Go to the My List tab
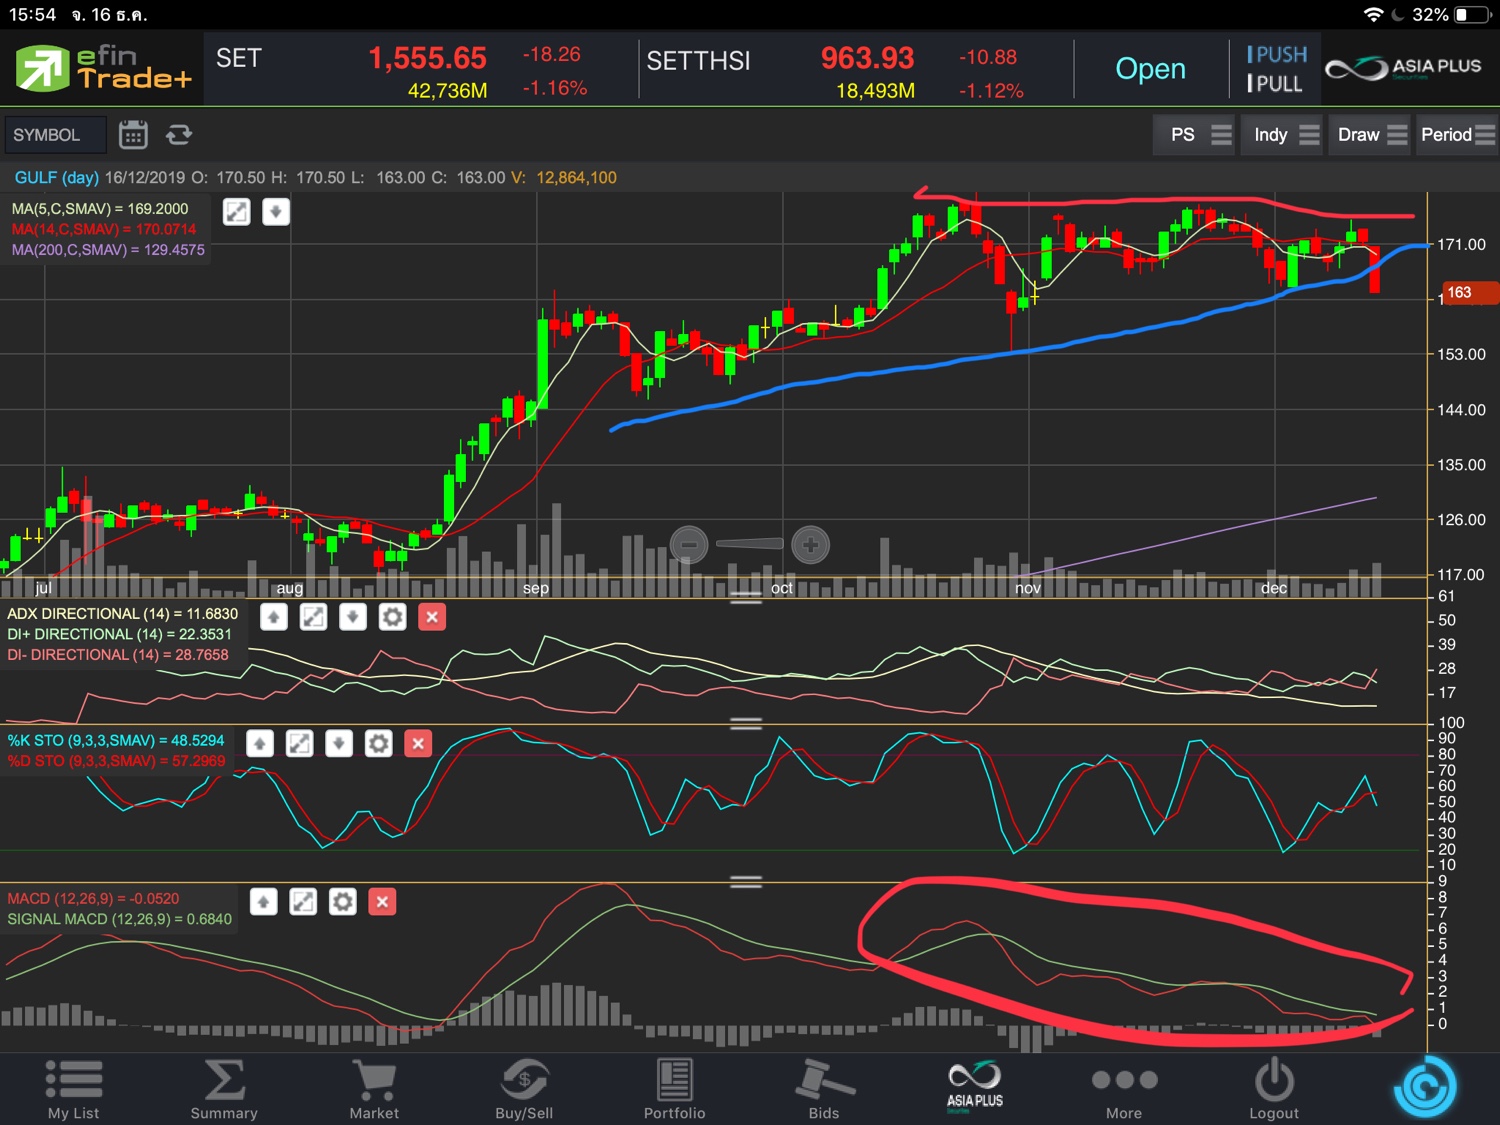The height and width of the screenshot is (1125, 1500). click(74, 1089)
